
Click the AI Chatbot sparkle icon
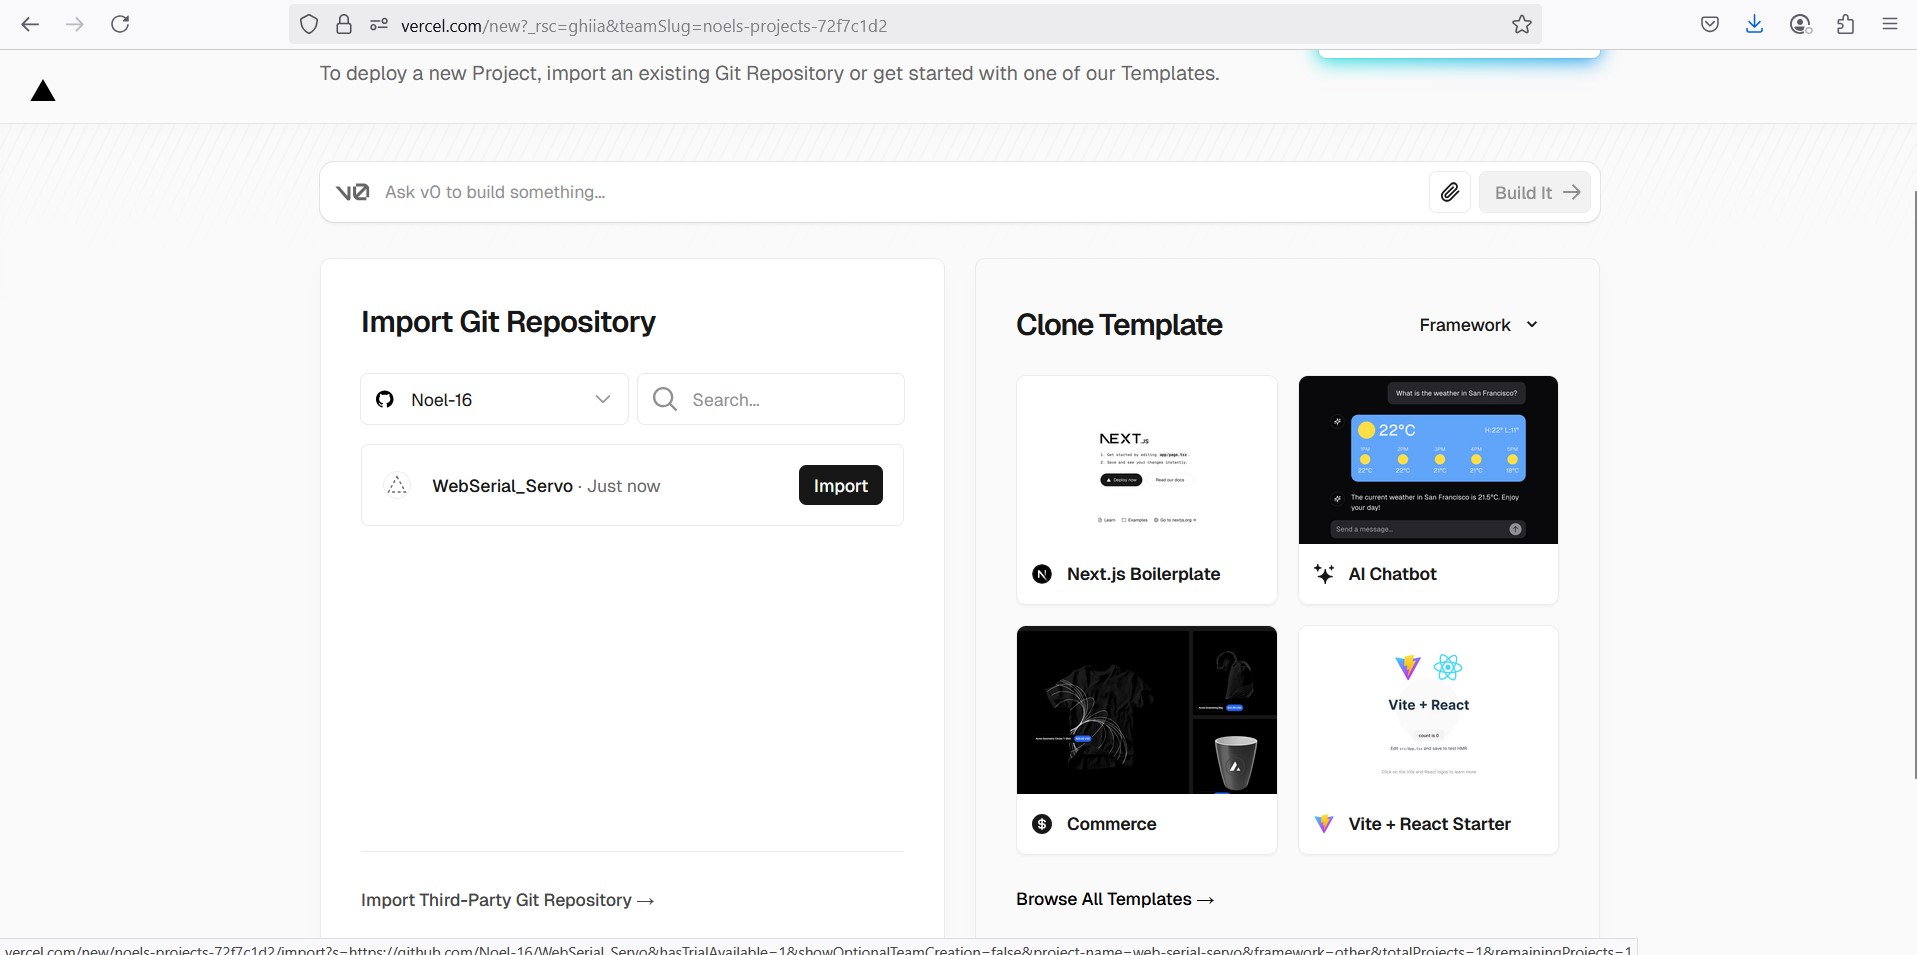[x=1324, y=574]
